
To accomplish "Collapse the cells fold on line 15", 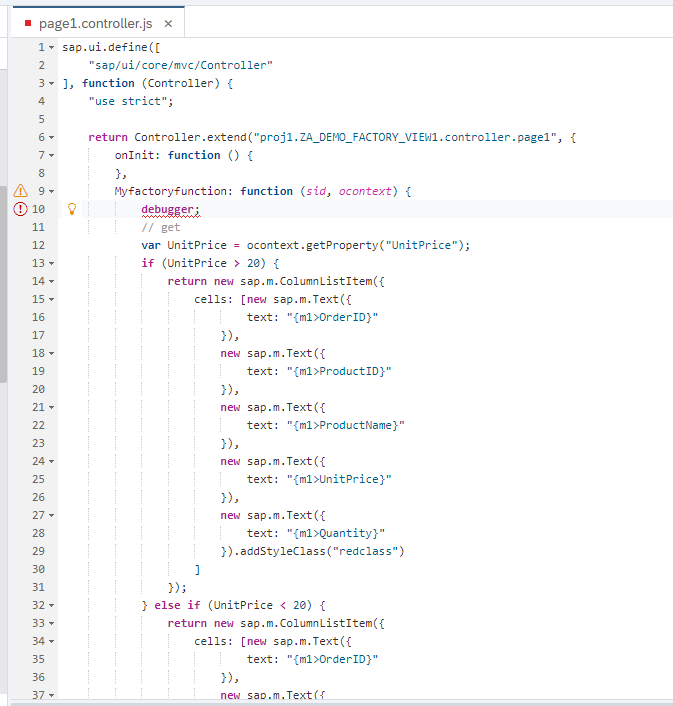I will (51, 299).
